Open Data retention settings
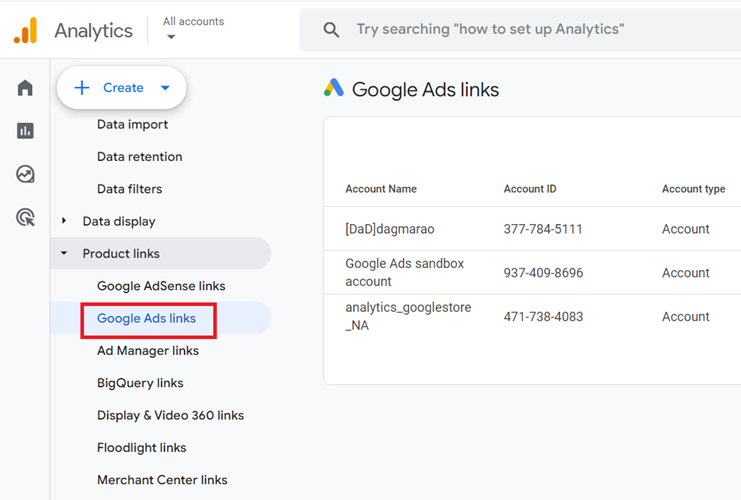Image resolution: width=741 pixels, height=500 pixels. click(139, 156)
